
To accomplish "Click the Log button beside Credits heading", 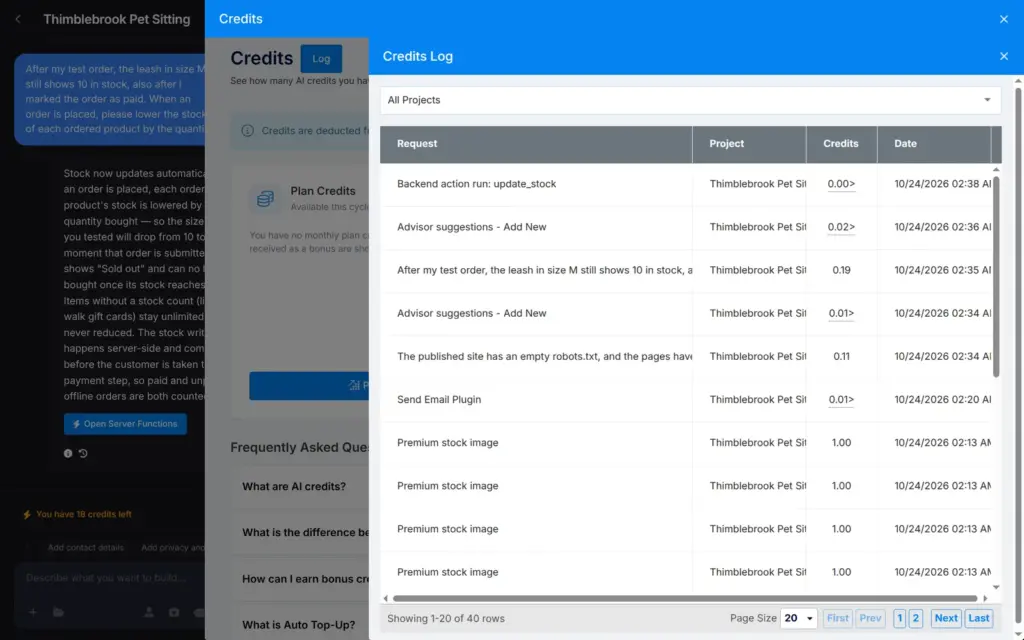I will point(321,59).
